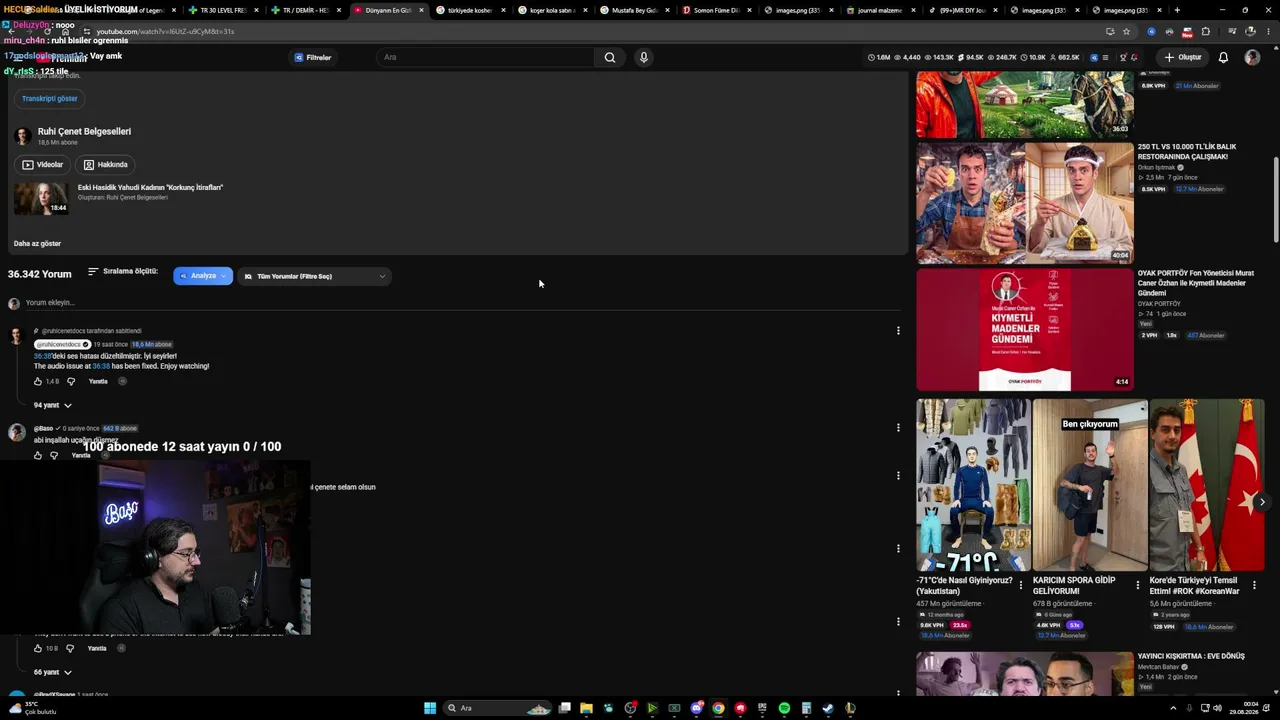
Task: Open Epic Games Launcher from the taskbar
Action: click(762, 708)
